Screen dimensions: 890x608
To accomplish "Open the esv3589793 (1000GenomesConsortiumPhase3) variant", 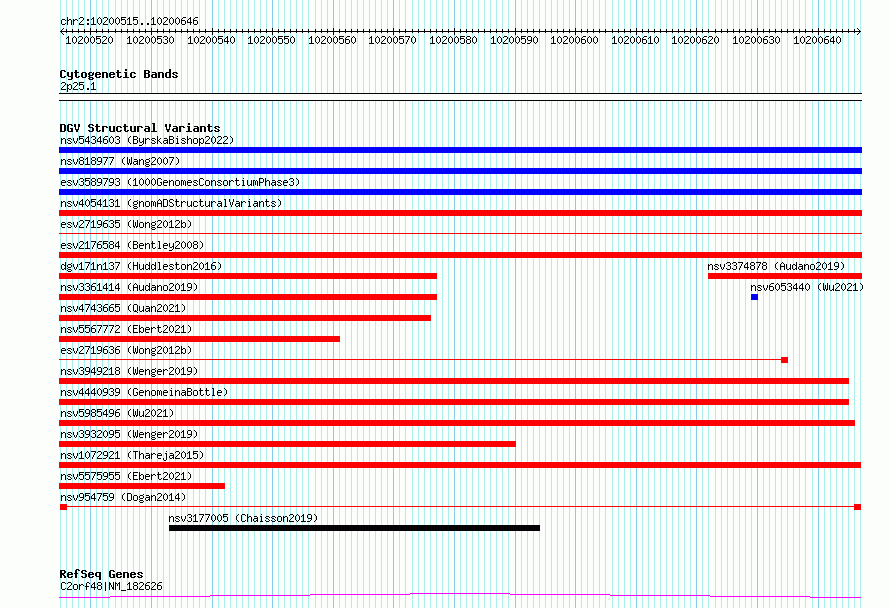I will (x=180, y=182).
